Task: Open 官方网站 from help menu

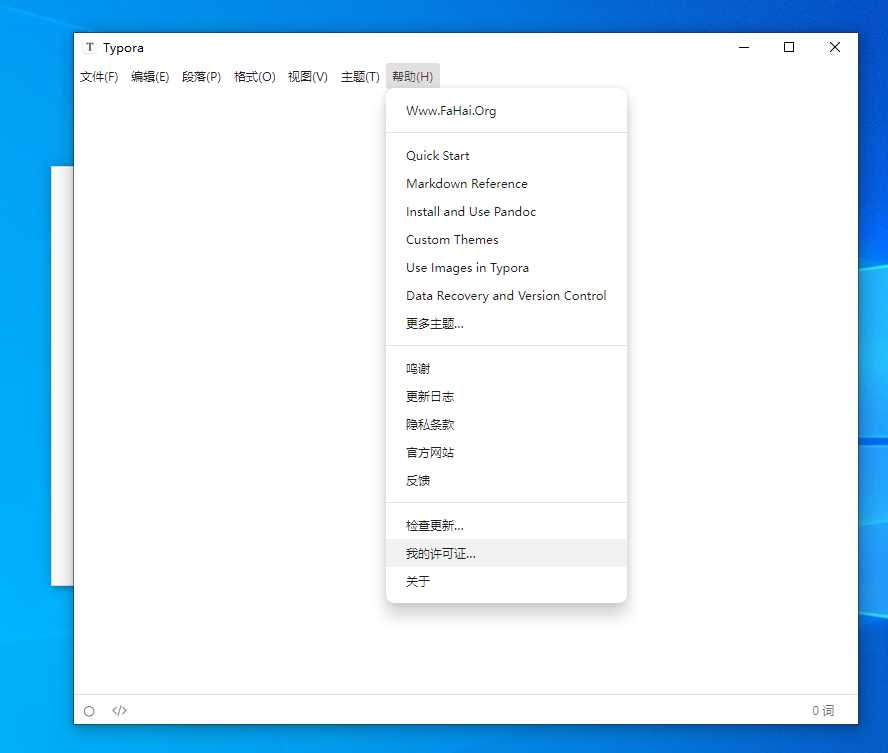Action: click(x=506, y=452)
